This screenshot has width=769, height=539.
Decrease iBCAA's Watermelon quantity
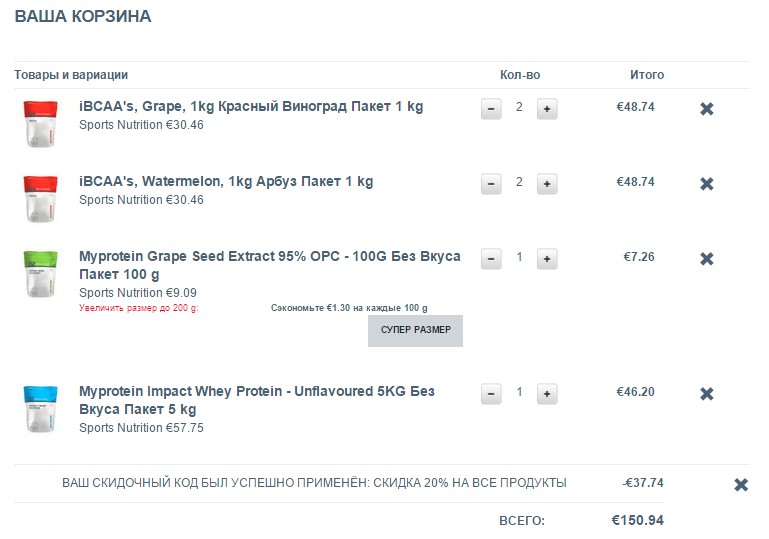click(x=491, y=184)
